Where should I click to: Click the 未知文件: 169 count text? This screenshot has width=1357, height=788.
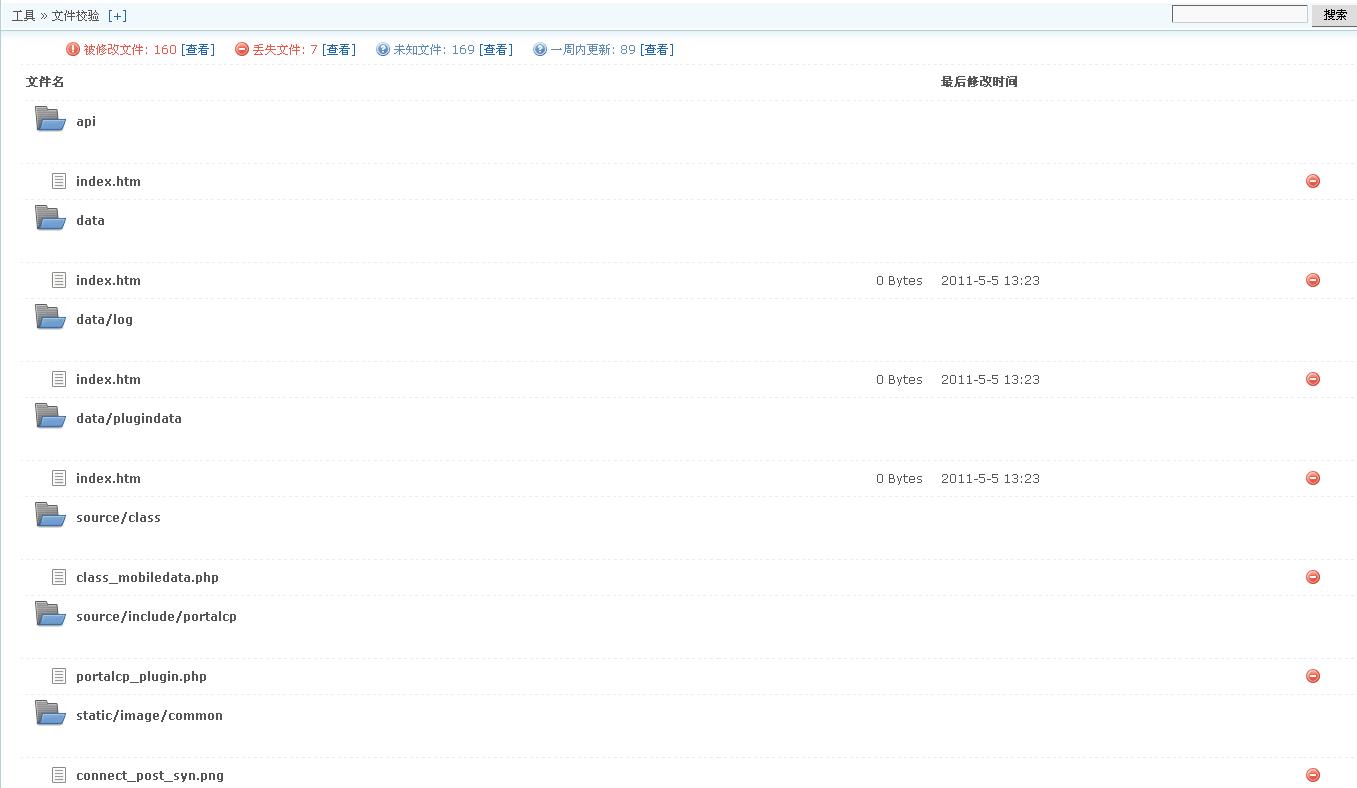click(x=434, y=49)
